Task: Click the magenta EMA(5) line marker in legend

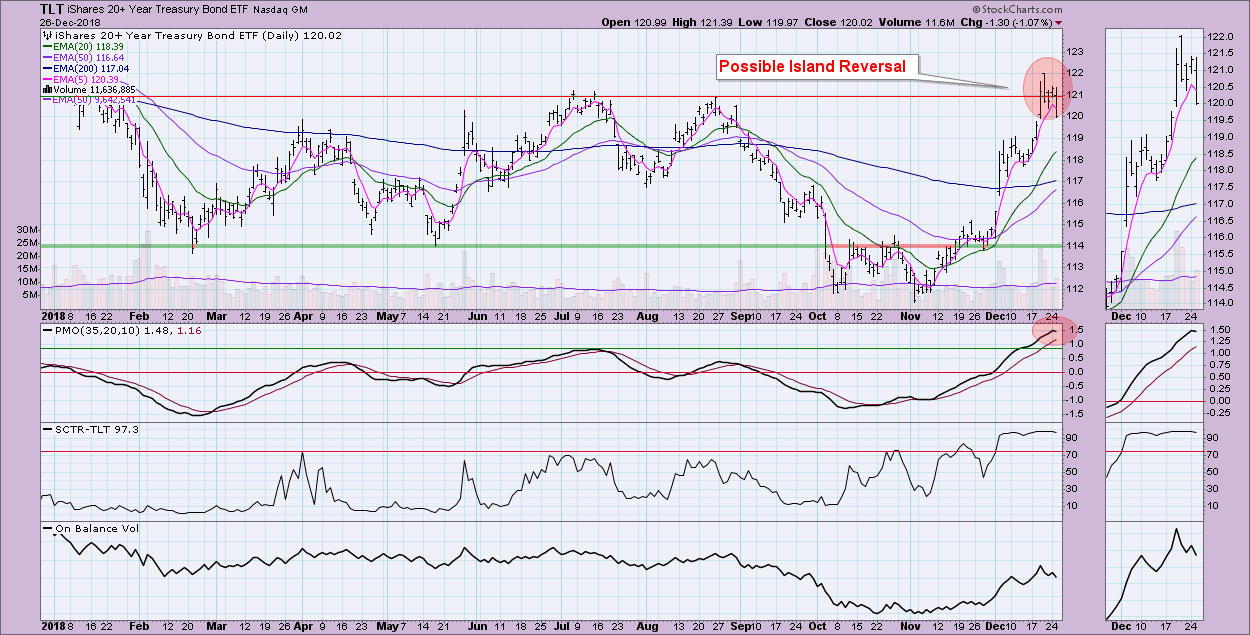Action: [46, 79]
